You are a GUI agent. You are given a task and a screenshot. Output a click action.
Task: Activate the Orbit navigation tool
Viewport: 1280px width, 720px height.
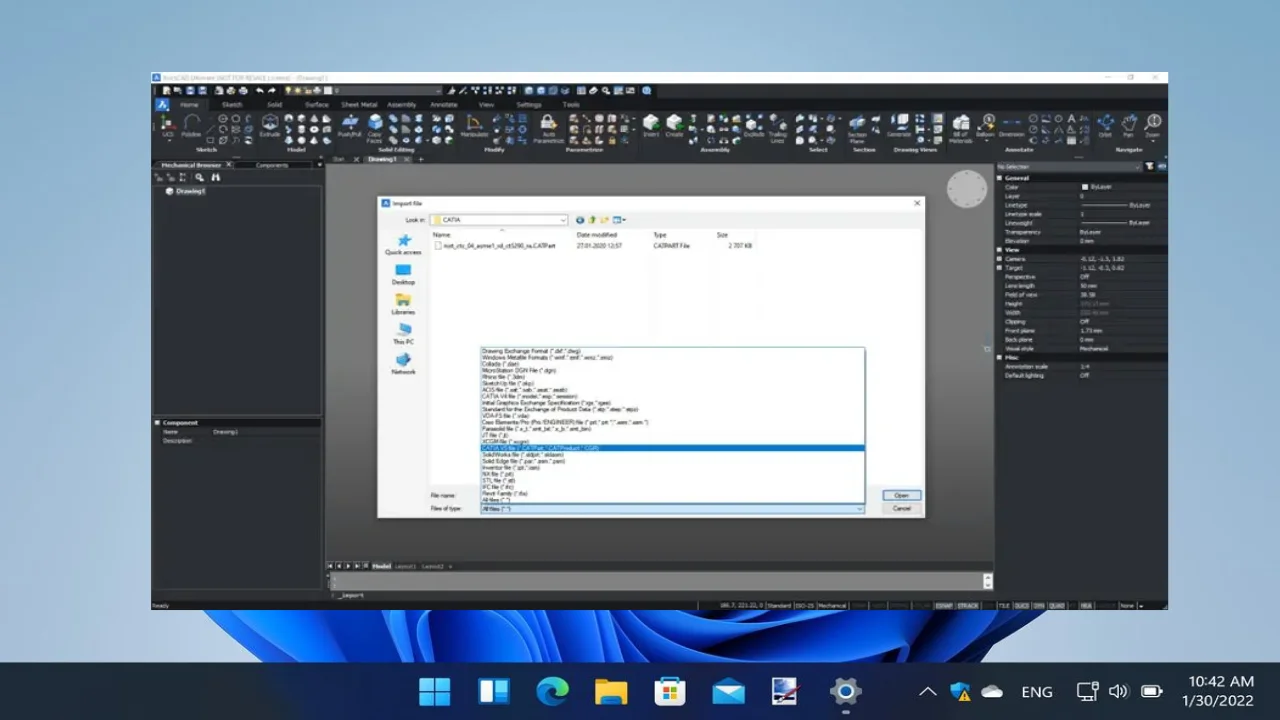coord(1105,126)
